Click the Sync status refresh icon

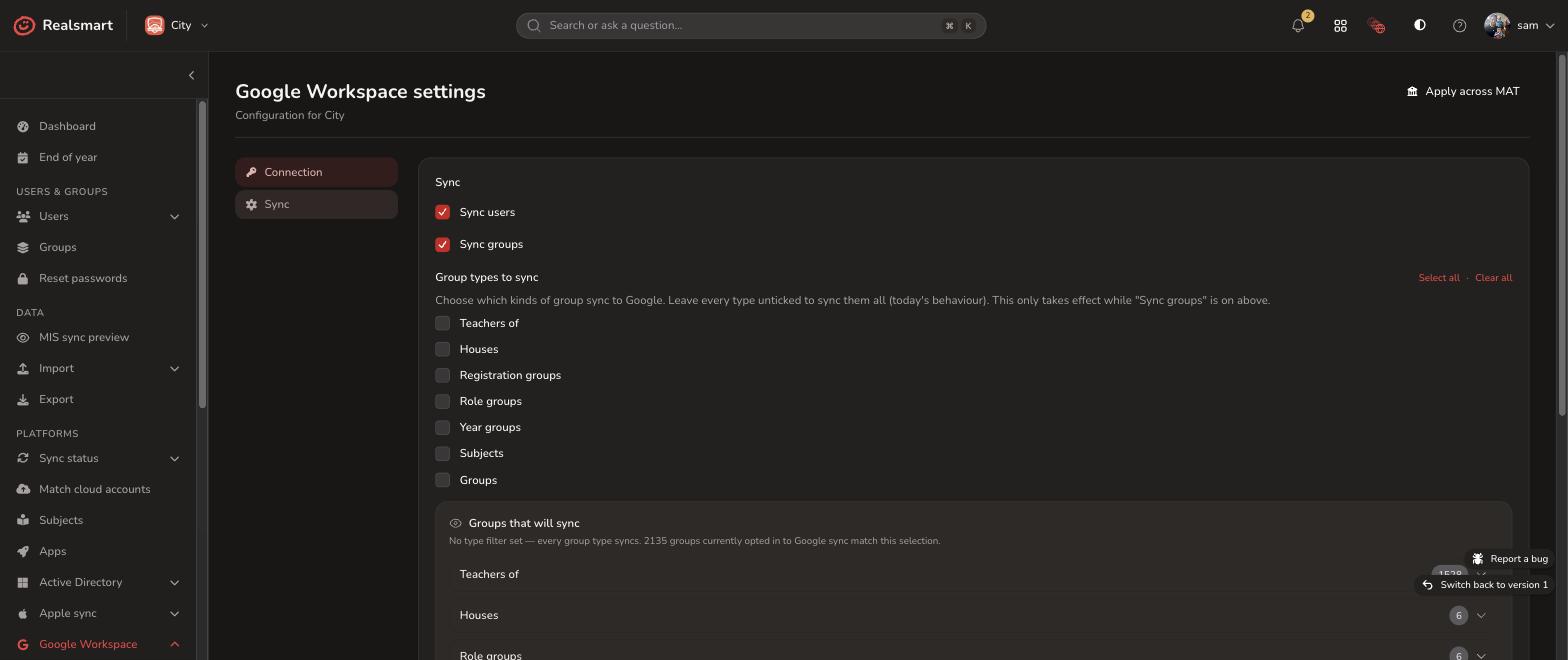[x=23, y=458]
